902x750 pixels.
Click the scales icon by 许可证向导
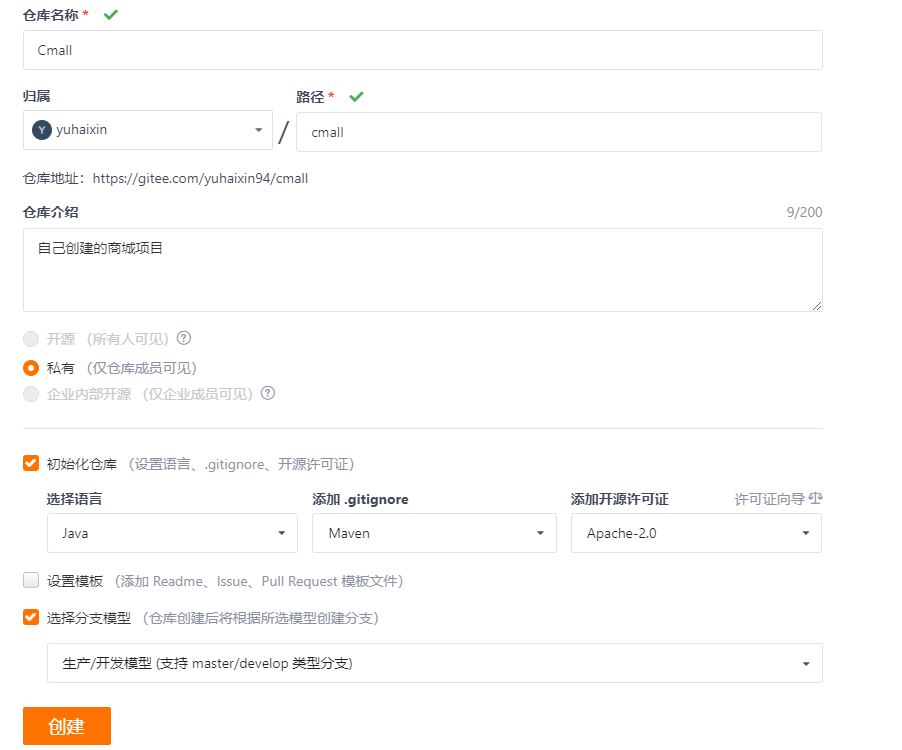[815, 498]
